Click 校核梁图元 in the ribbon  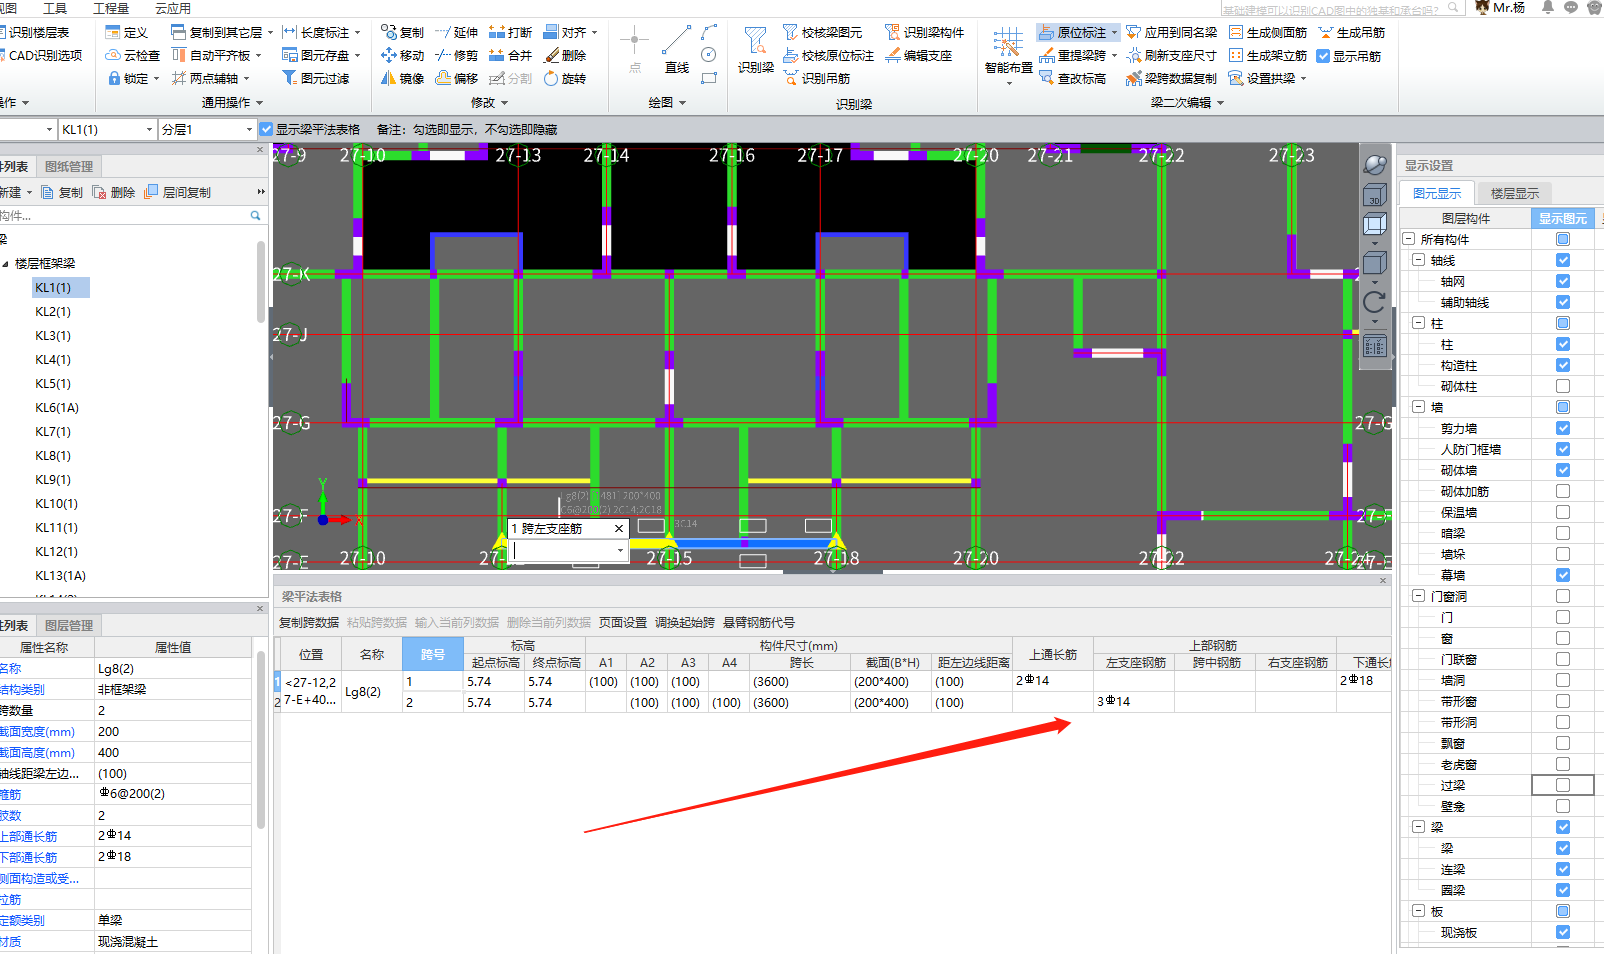point(822,33)
